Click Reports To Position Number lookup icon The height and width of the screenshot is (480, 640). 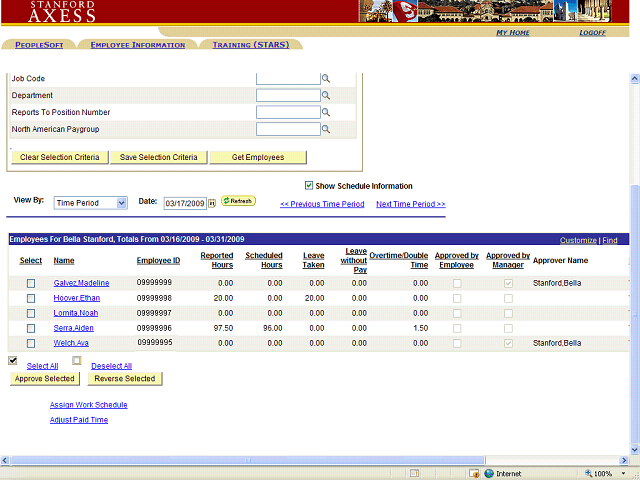tap(325, 113)
